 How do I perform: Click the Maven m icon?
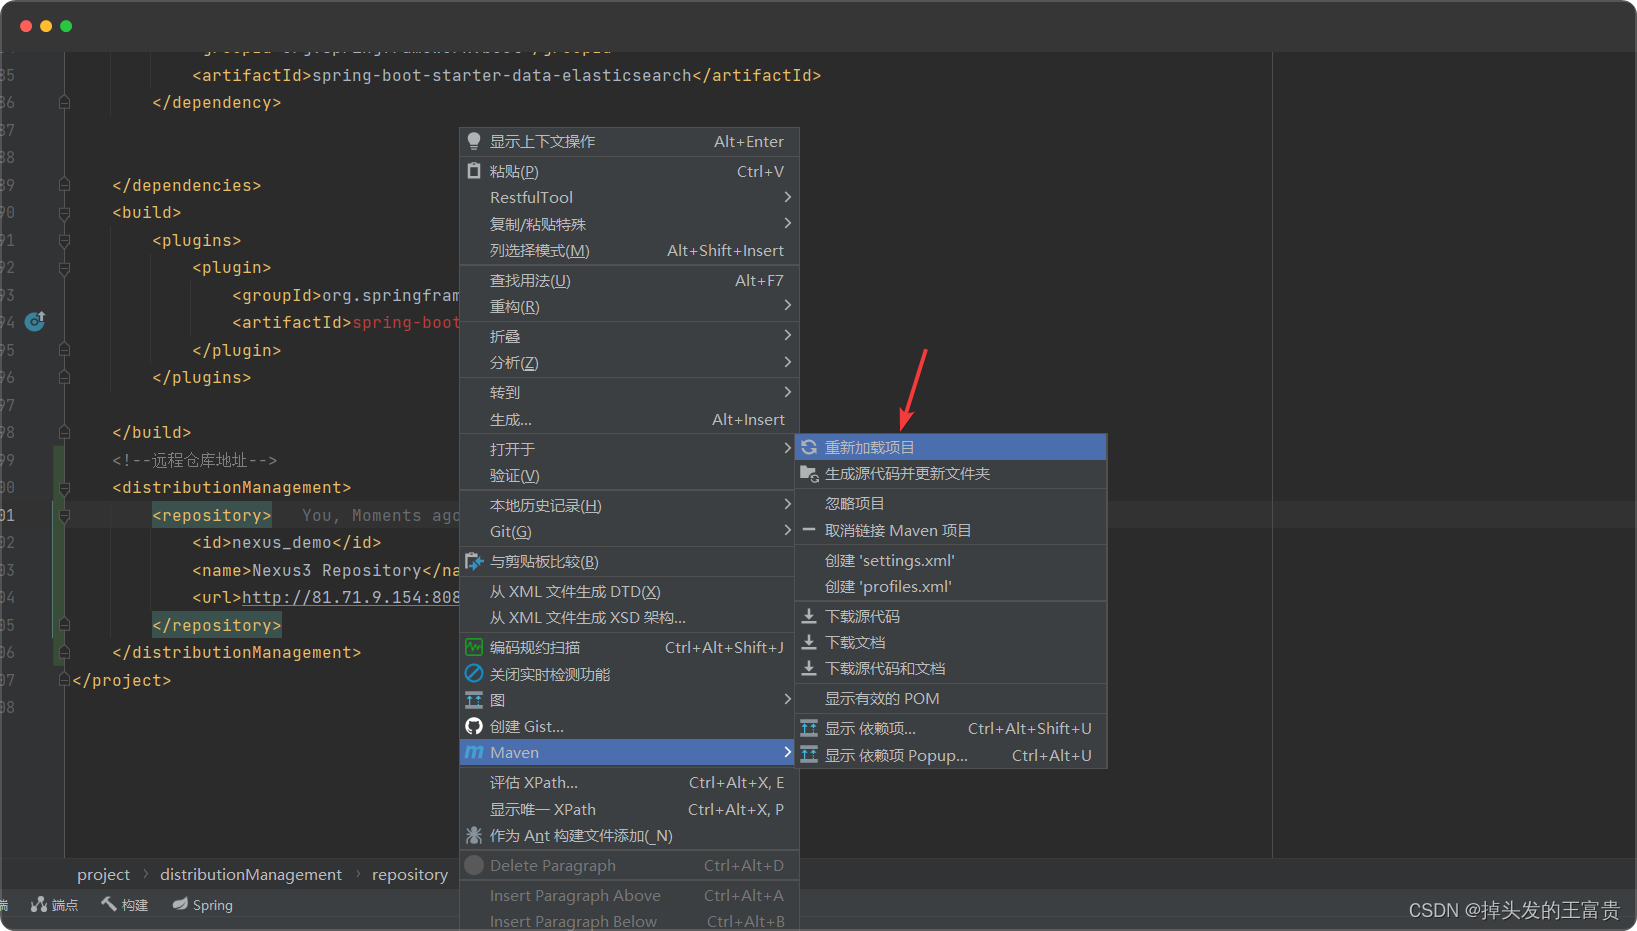474,752
